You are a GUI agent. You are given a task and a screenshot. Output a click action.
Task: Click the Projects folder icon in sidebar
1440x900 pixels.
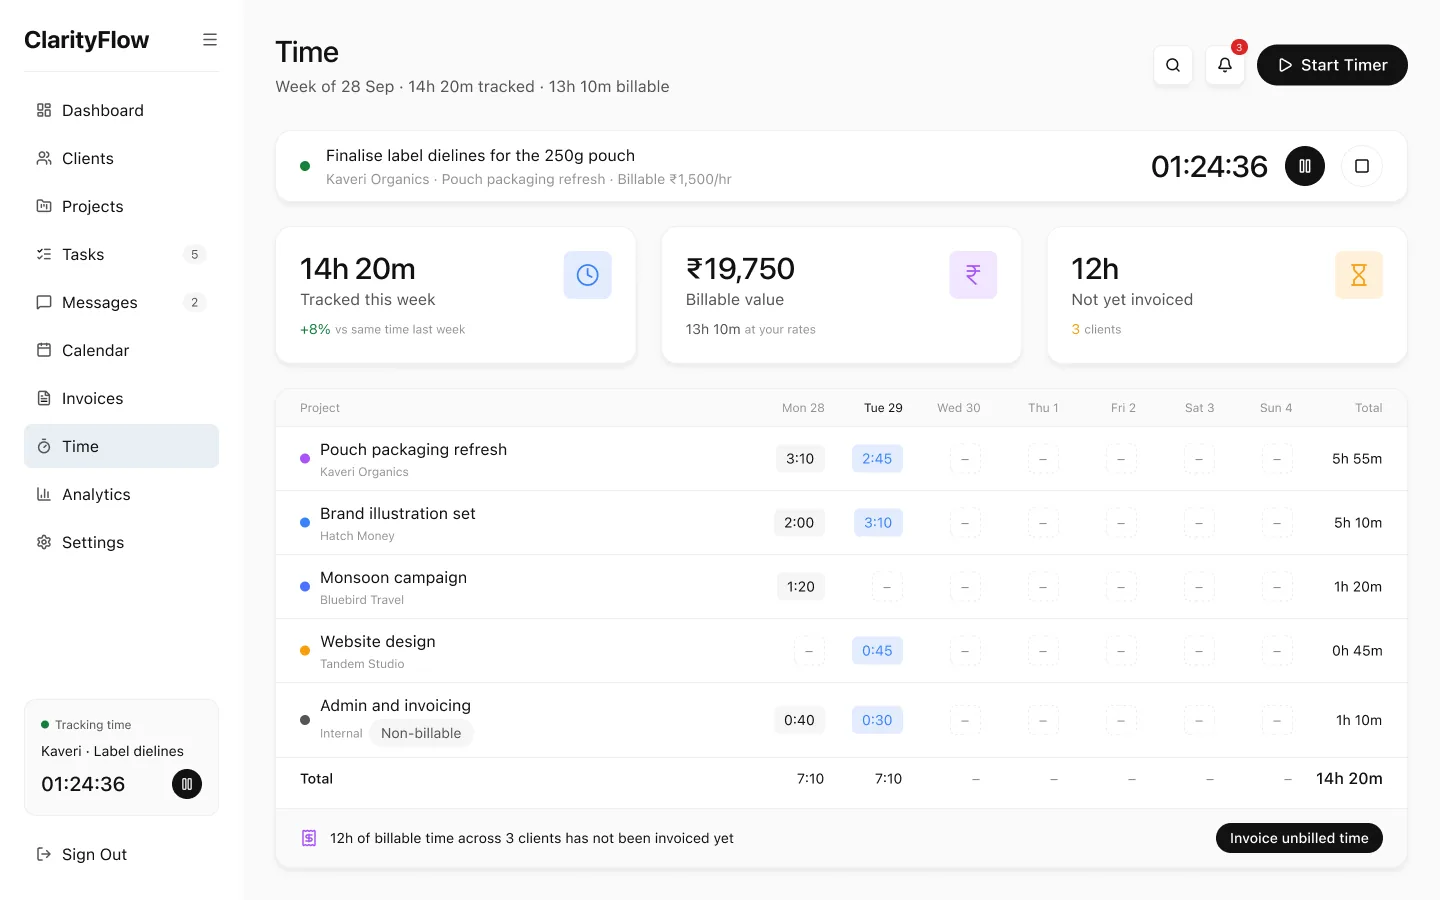coord(44,206)
